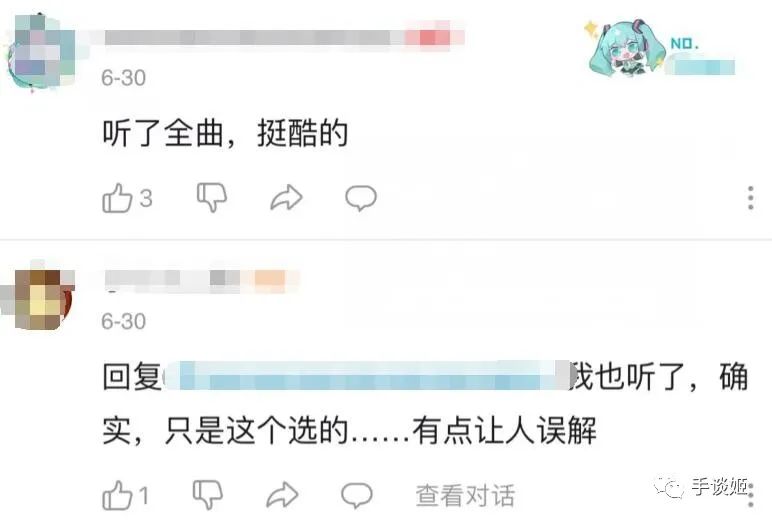This screenshot has width=772, height=520.
Task: Dislike the "听了全曲，挺酷的" comment
Action: 212,197
